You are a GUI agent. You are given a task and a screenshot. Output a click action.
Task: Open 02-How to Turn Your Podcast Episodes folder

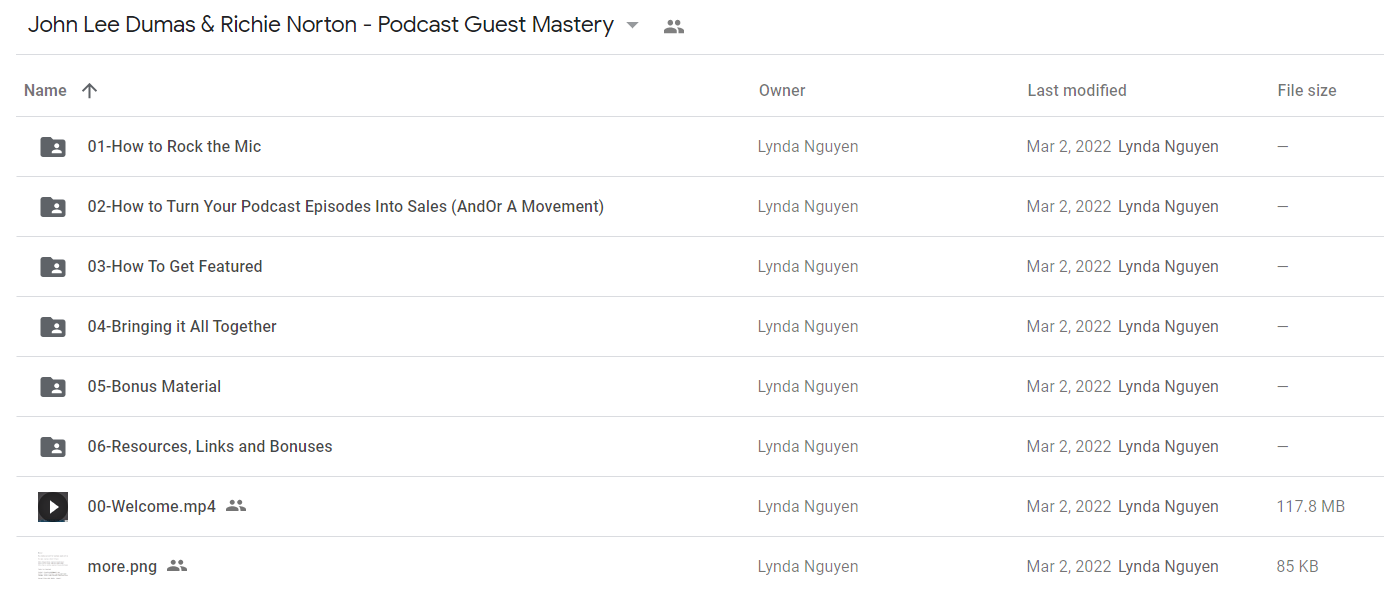[x=346, y=207]
